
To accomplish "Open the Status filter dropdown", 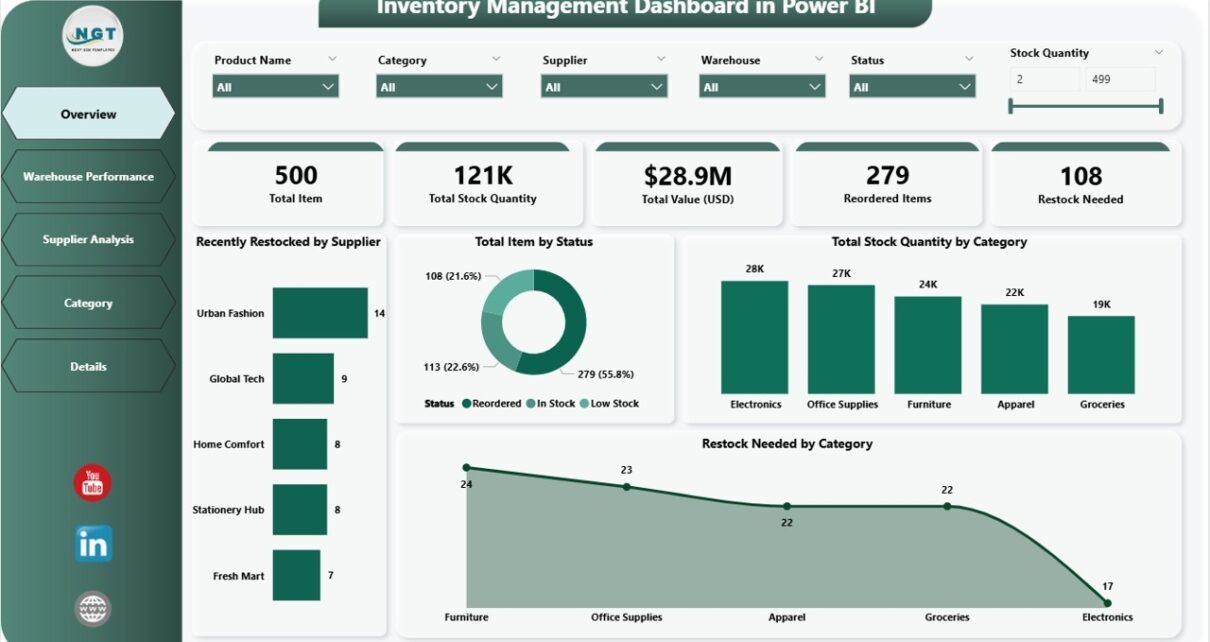I will pyautogui.click(x=913, y=87).
